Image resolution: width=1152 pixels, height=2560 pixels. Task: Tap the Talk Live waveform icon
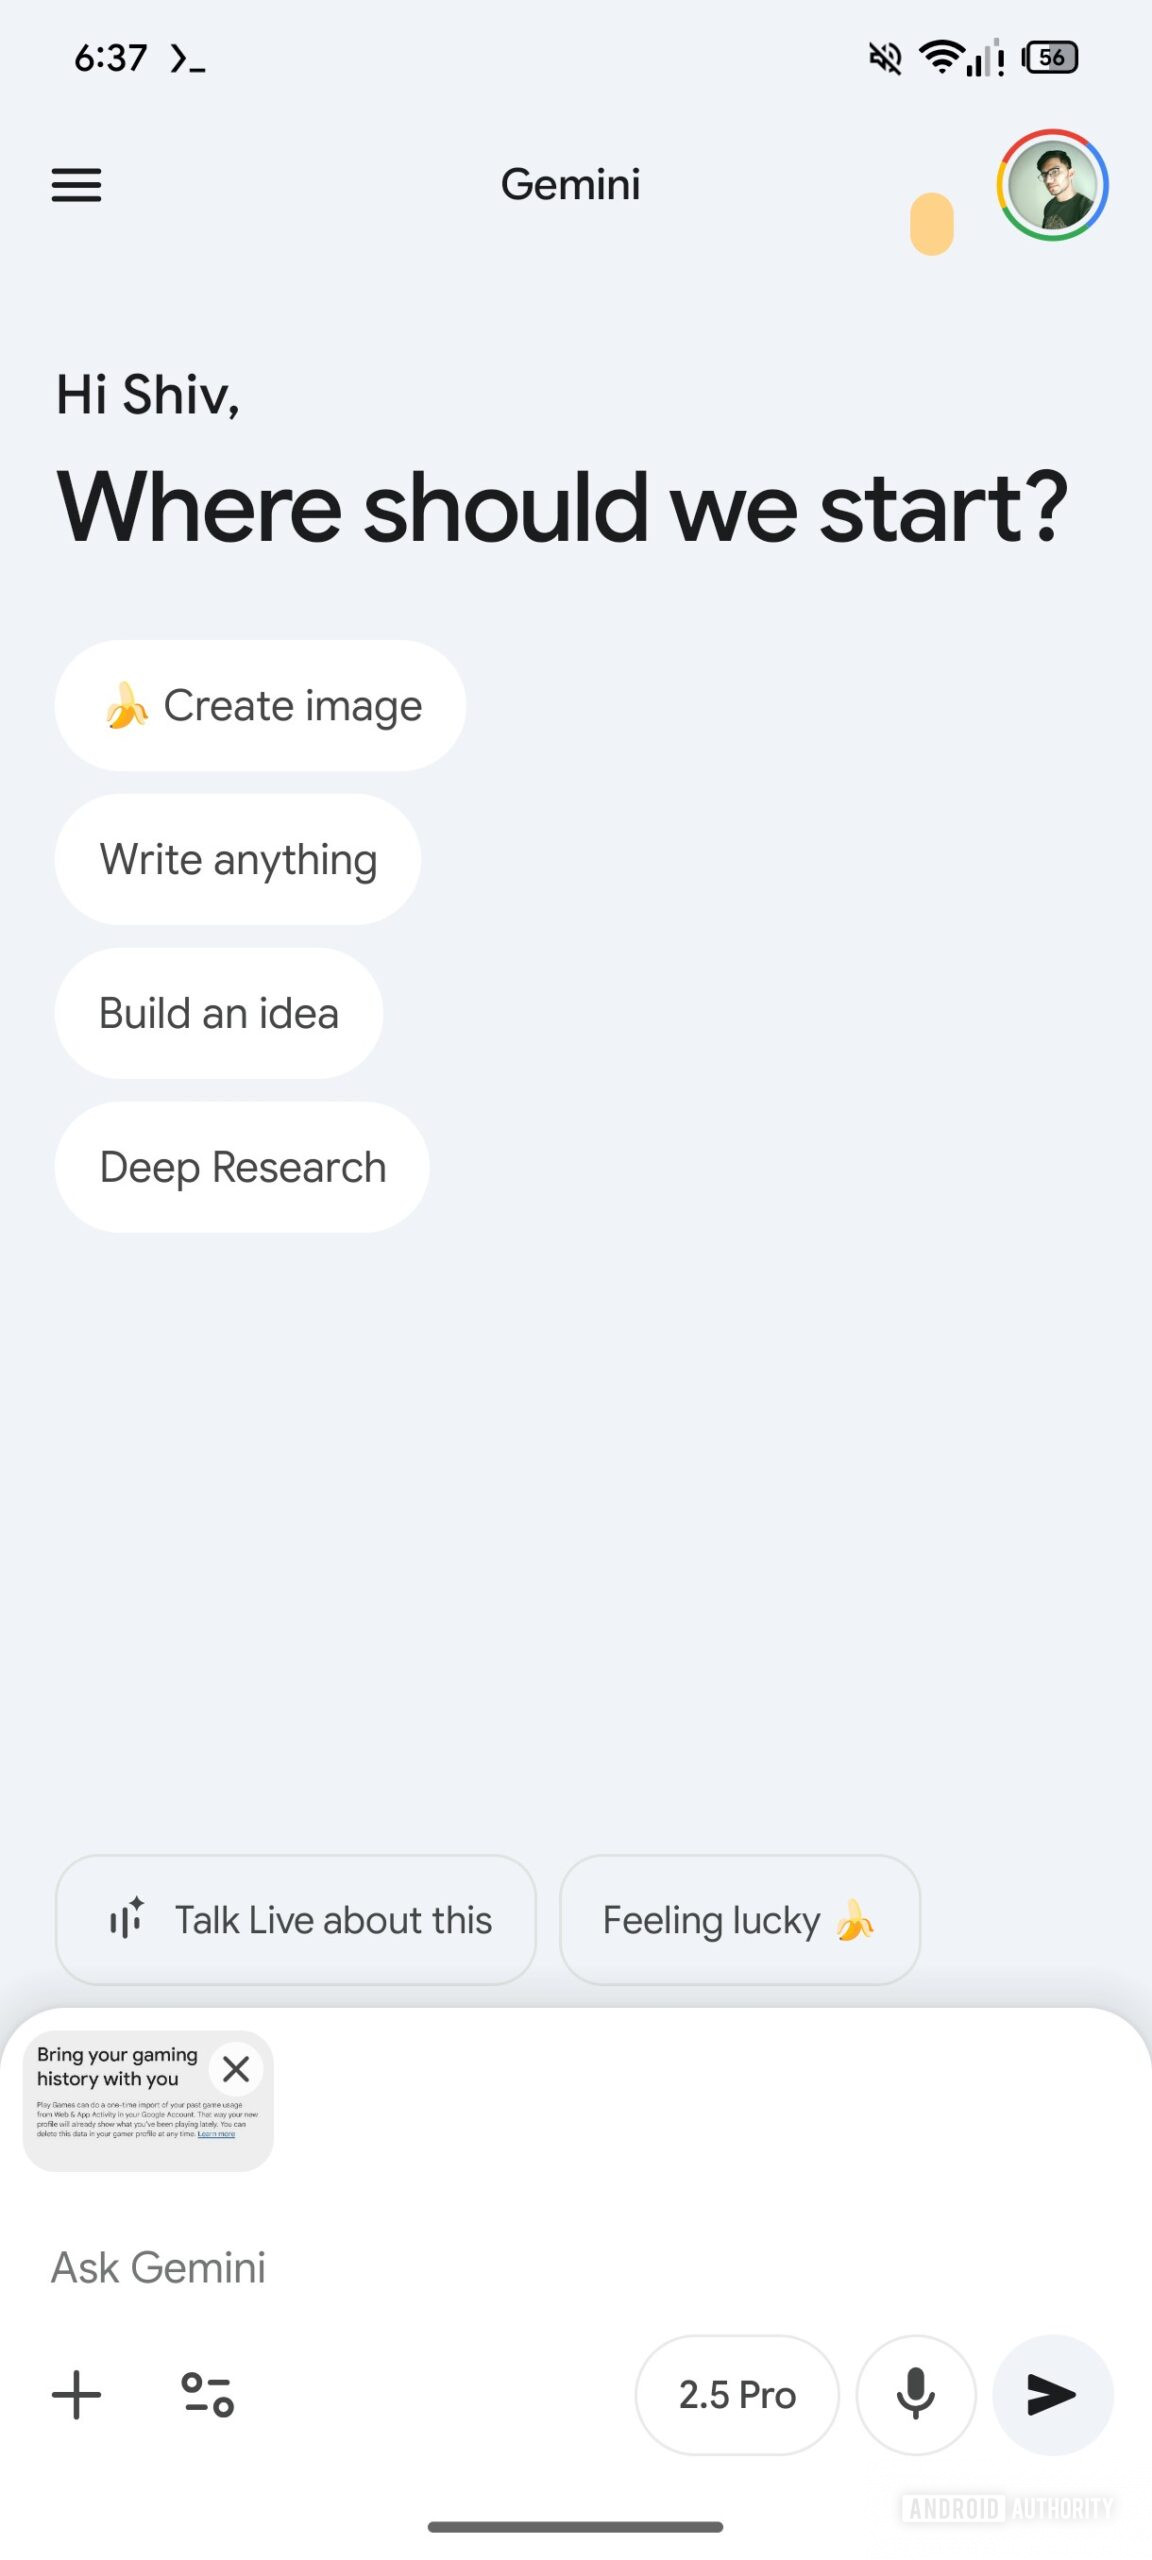click(x=127, y=1919)
